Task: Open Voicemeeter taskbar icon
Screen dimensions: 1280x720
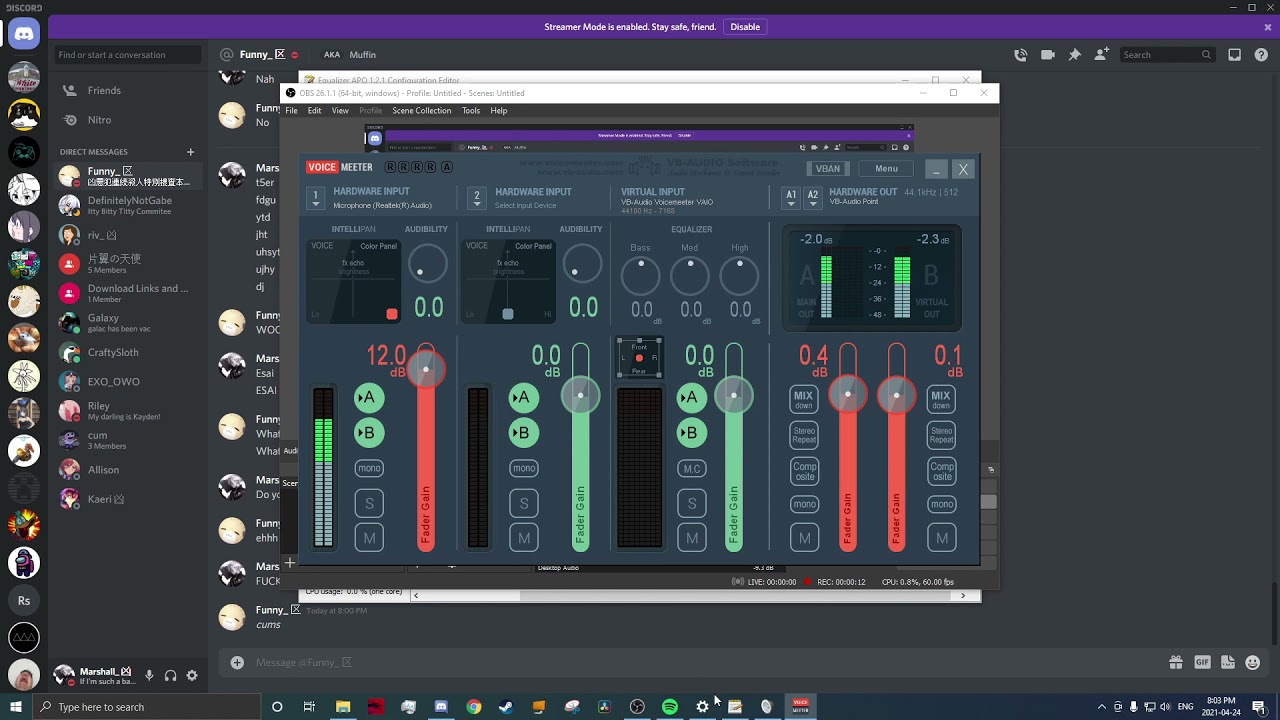Action: (800, 707)
